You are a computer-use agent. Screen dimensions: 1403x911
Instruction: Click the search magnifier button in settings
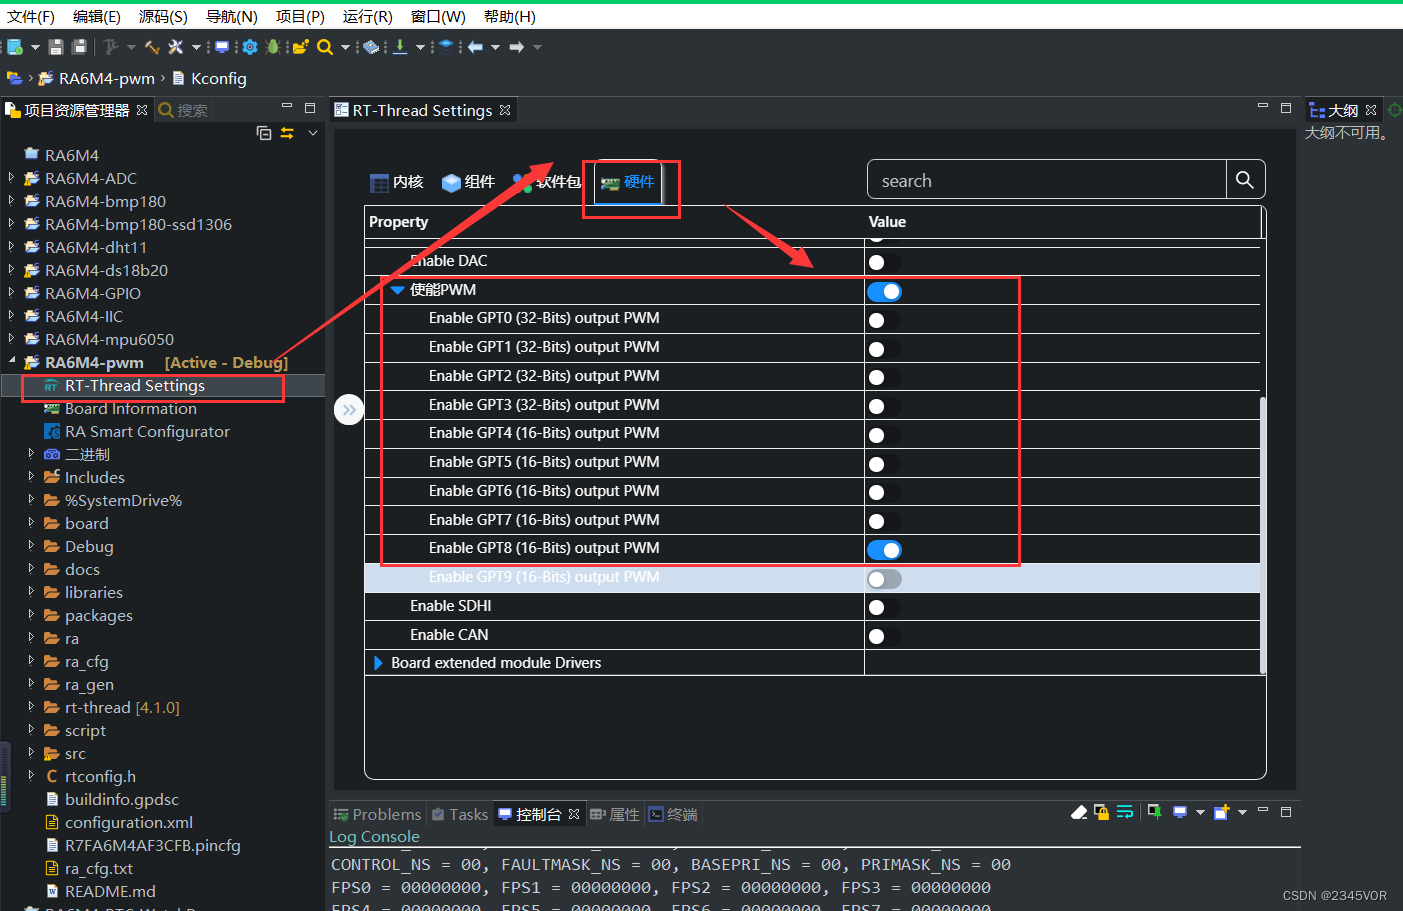pos(1245,180)
